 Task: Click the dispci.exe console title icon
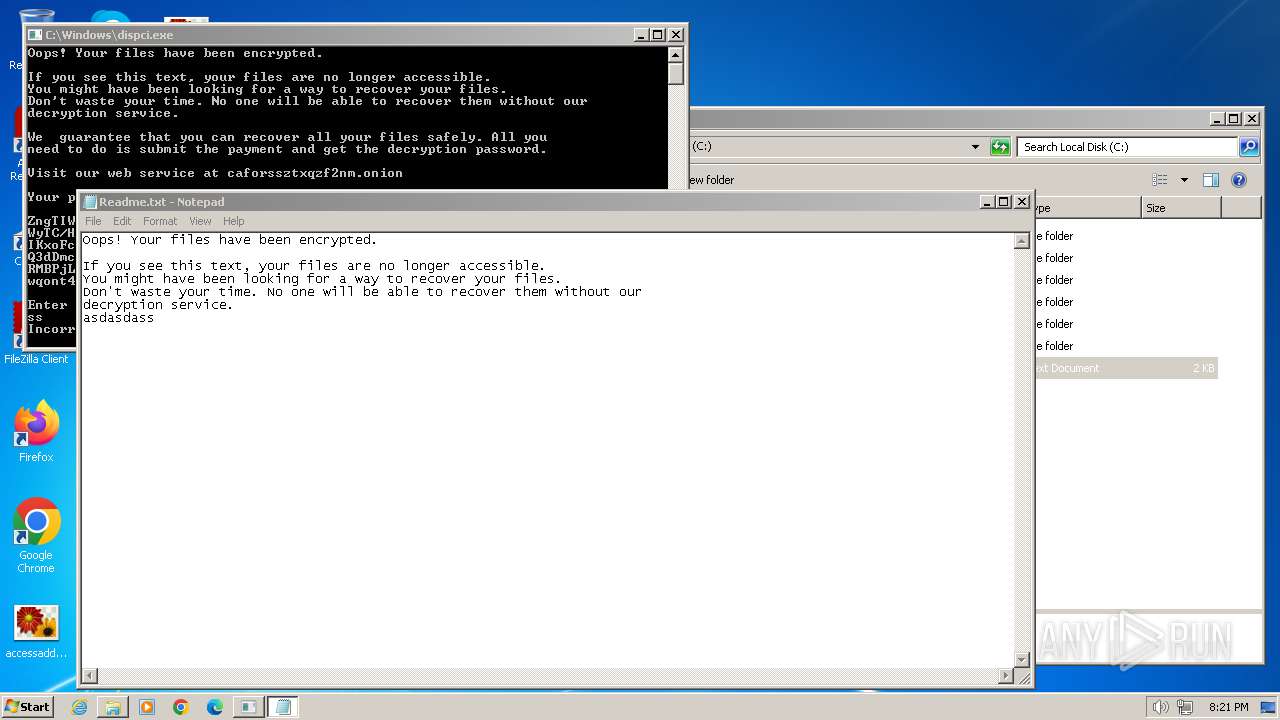(x=35, y=35)
